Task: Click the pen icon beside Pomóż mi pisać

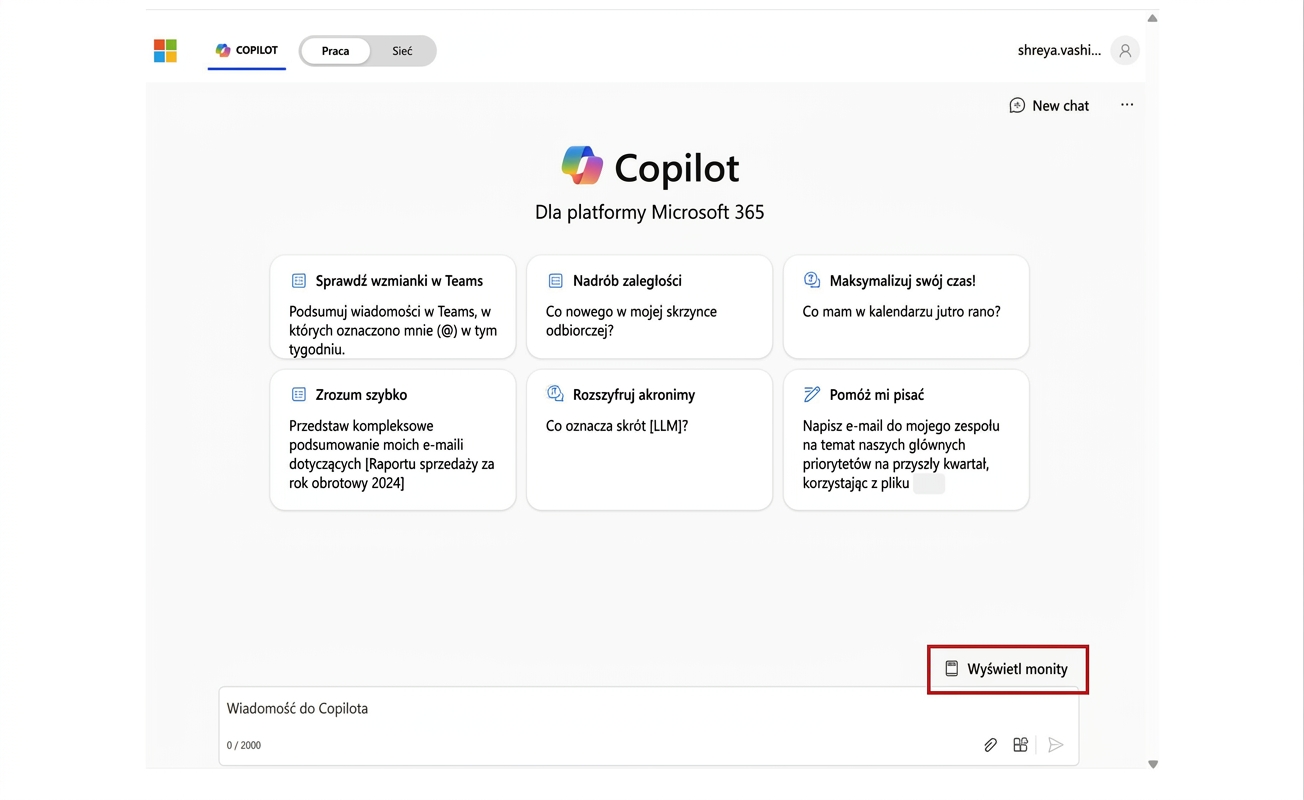Action: 812,395
